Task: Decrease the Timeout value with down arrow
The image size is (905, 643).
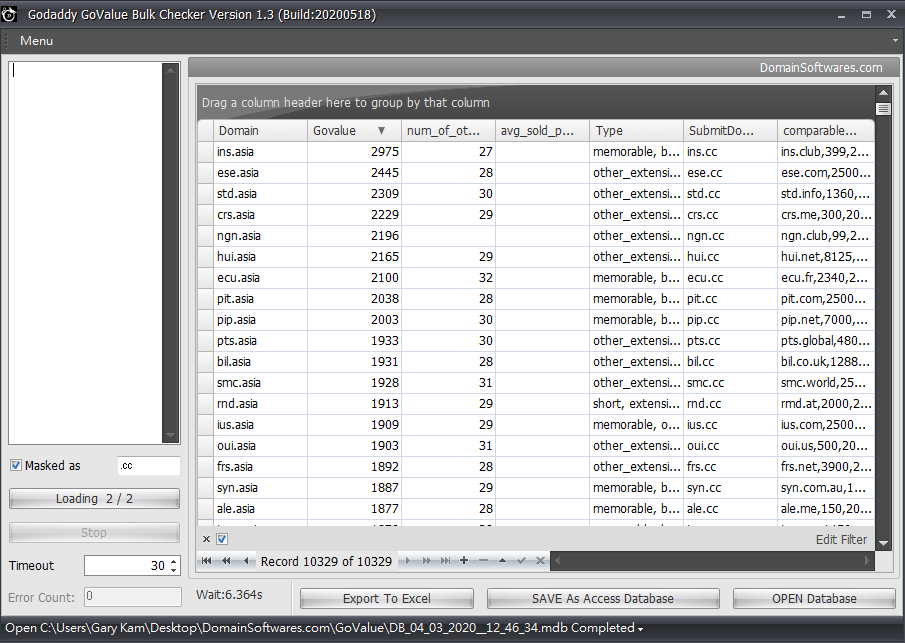Action: pos(174,570)
